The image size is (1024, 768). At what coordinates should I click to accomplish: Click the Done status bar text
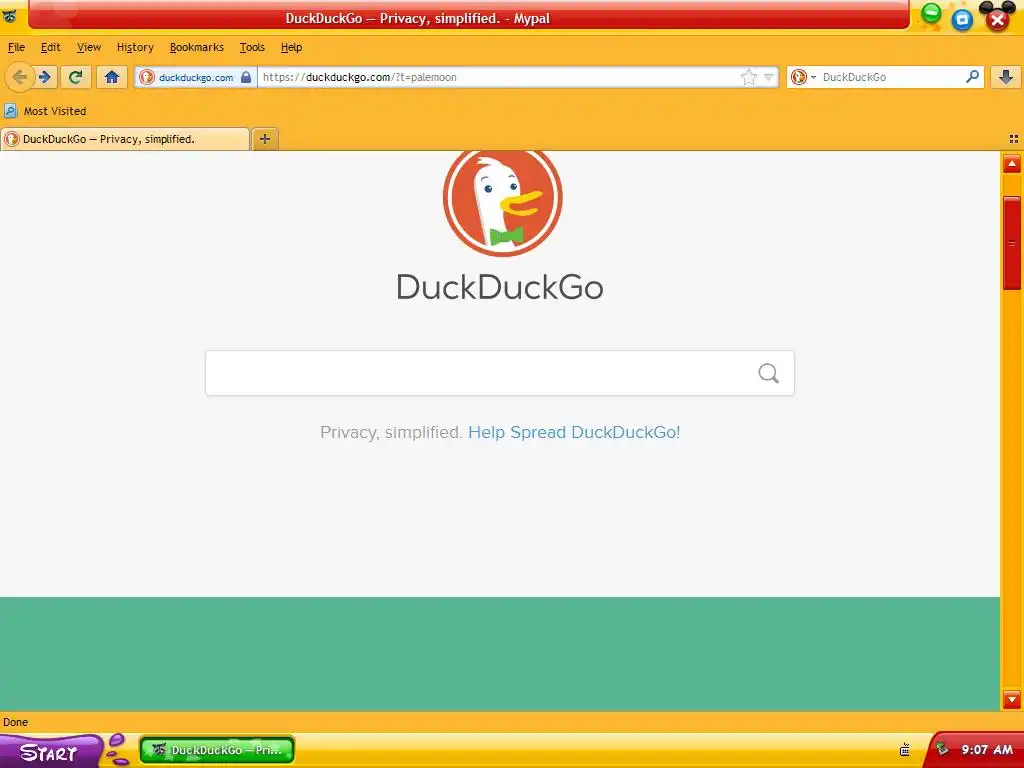coord(16,722)
